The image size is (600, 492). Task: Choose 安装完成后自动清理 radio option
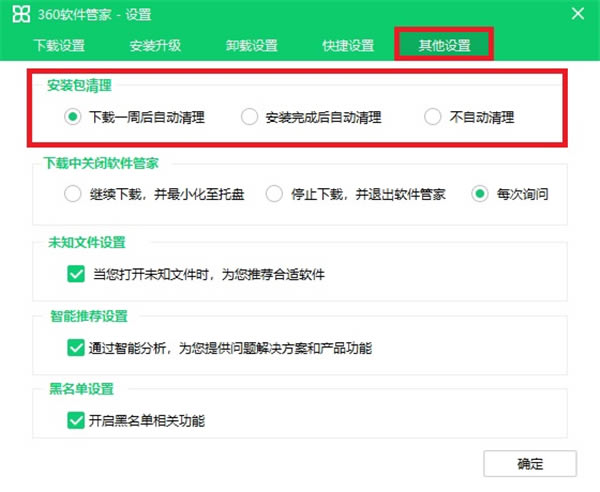click(x=250, y=117)
